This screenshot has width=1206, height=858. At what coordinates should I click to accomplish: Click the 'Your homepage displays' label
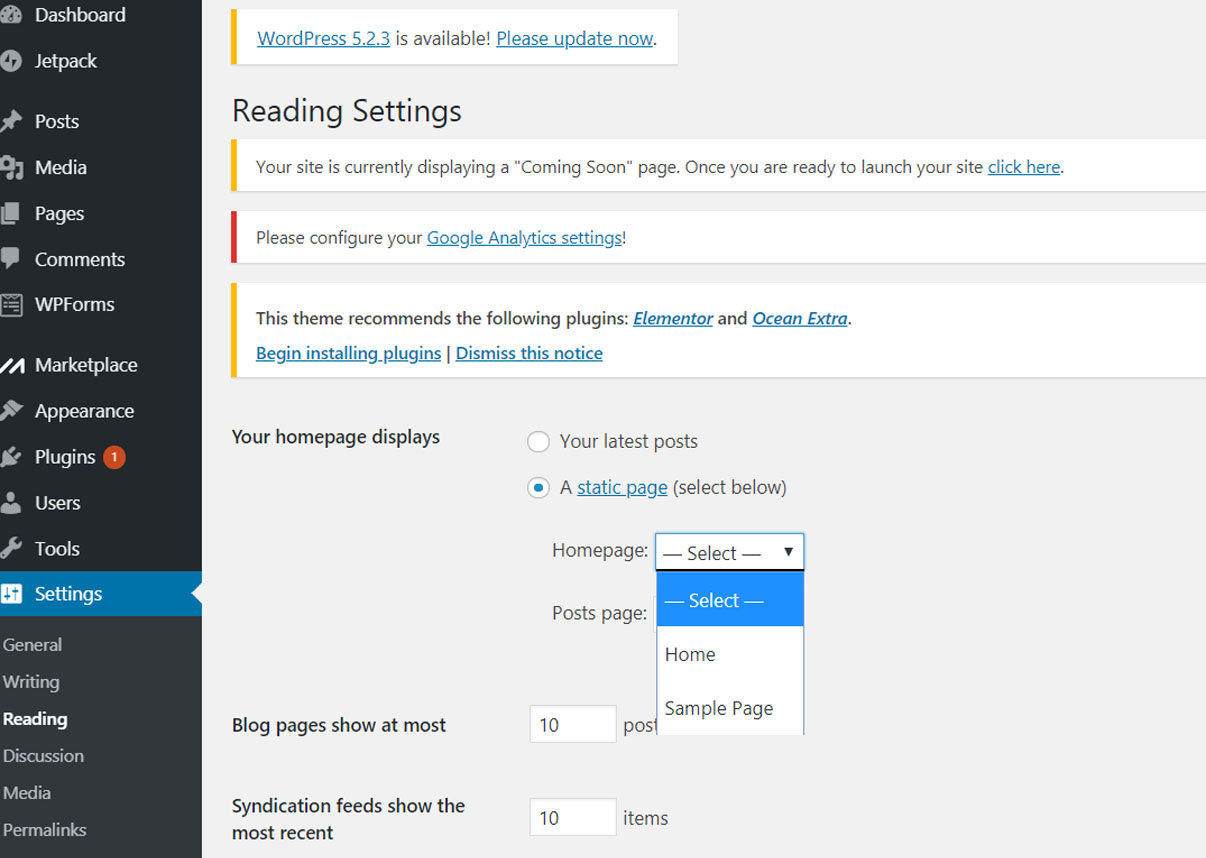pos(336,437)
